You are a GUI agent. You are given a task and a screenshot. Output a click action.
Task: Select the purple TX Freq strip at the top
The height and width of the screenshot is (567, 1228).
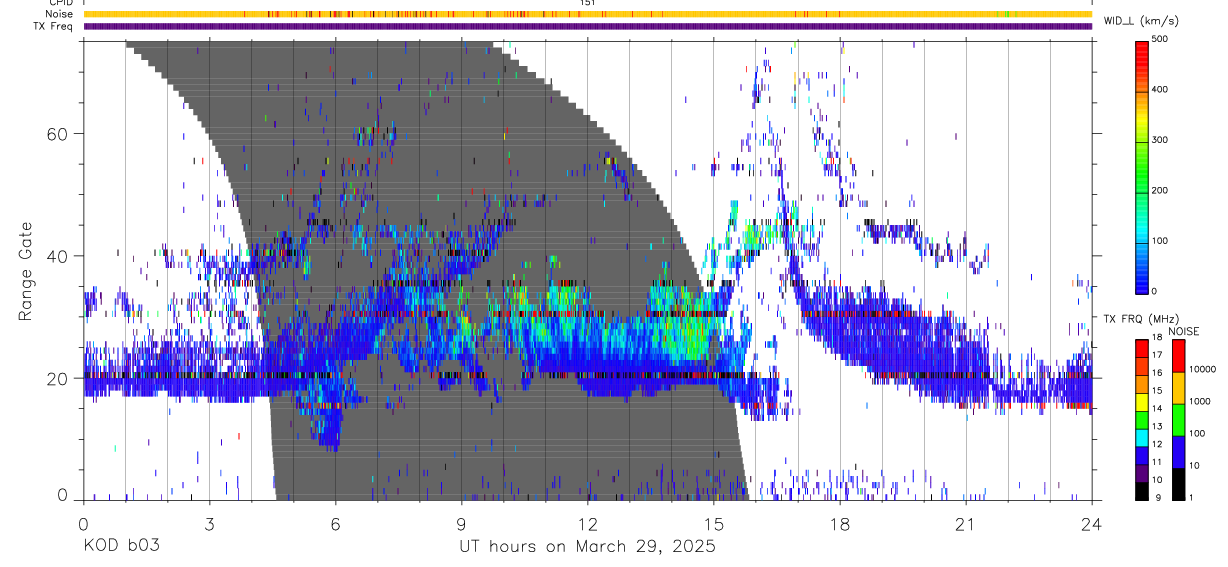coord(588,26)
